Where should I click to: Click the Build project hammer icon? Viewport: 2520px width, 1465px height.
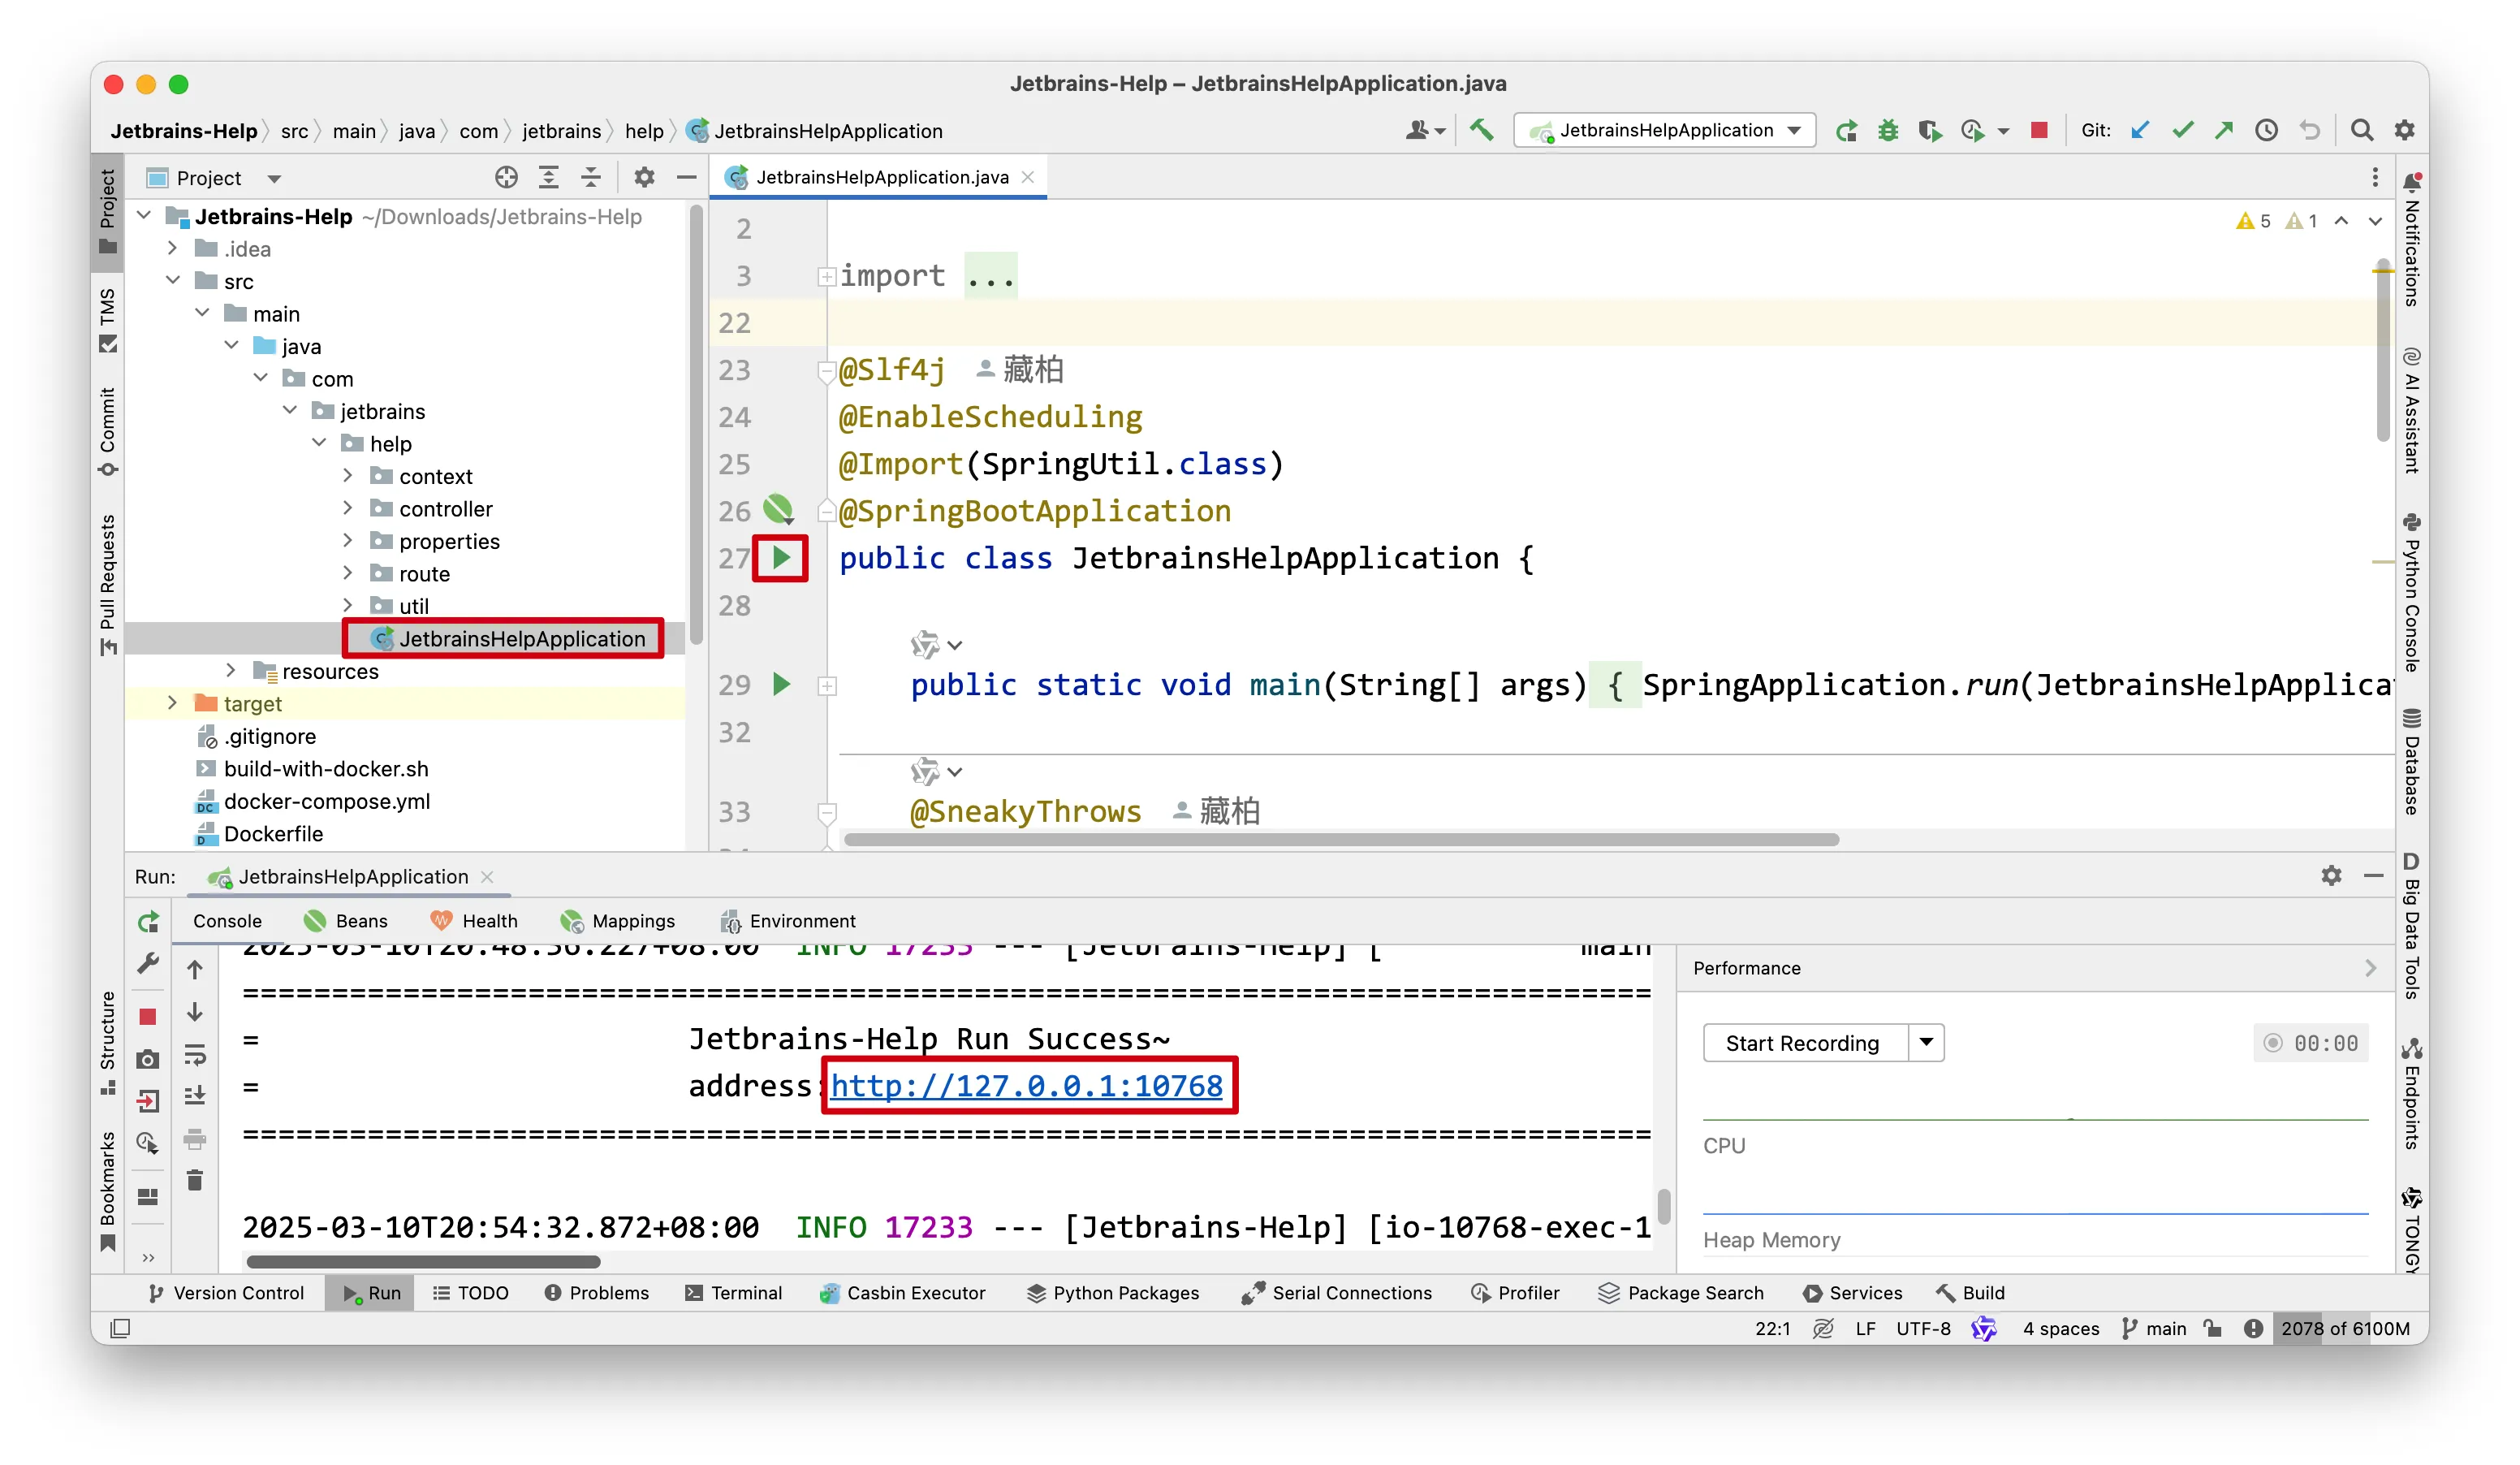pos(1481,130)
